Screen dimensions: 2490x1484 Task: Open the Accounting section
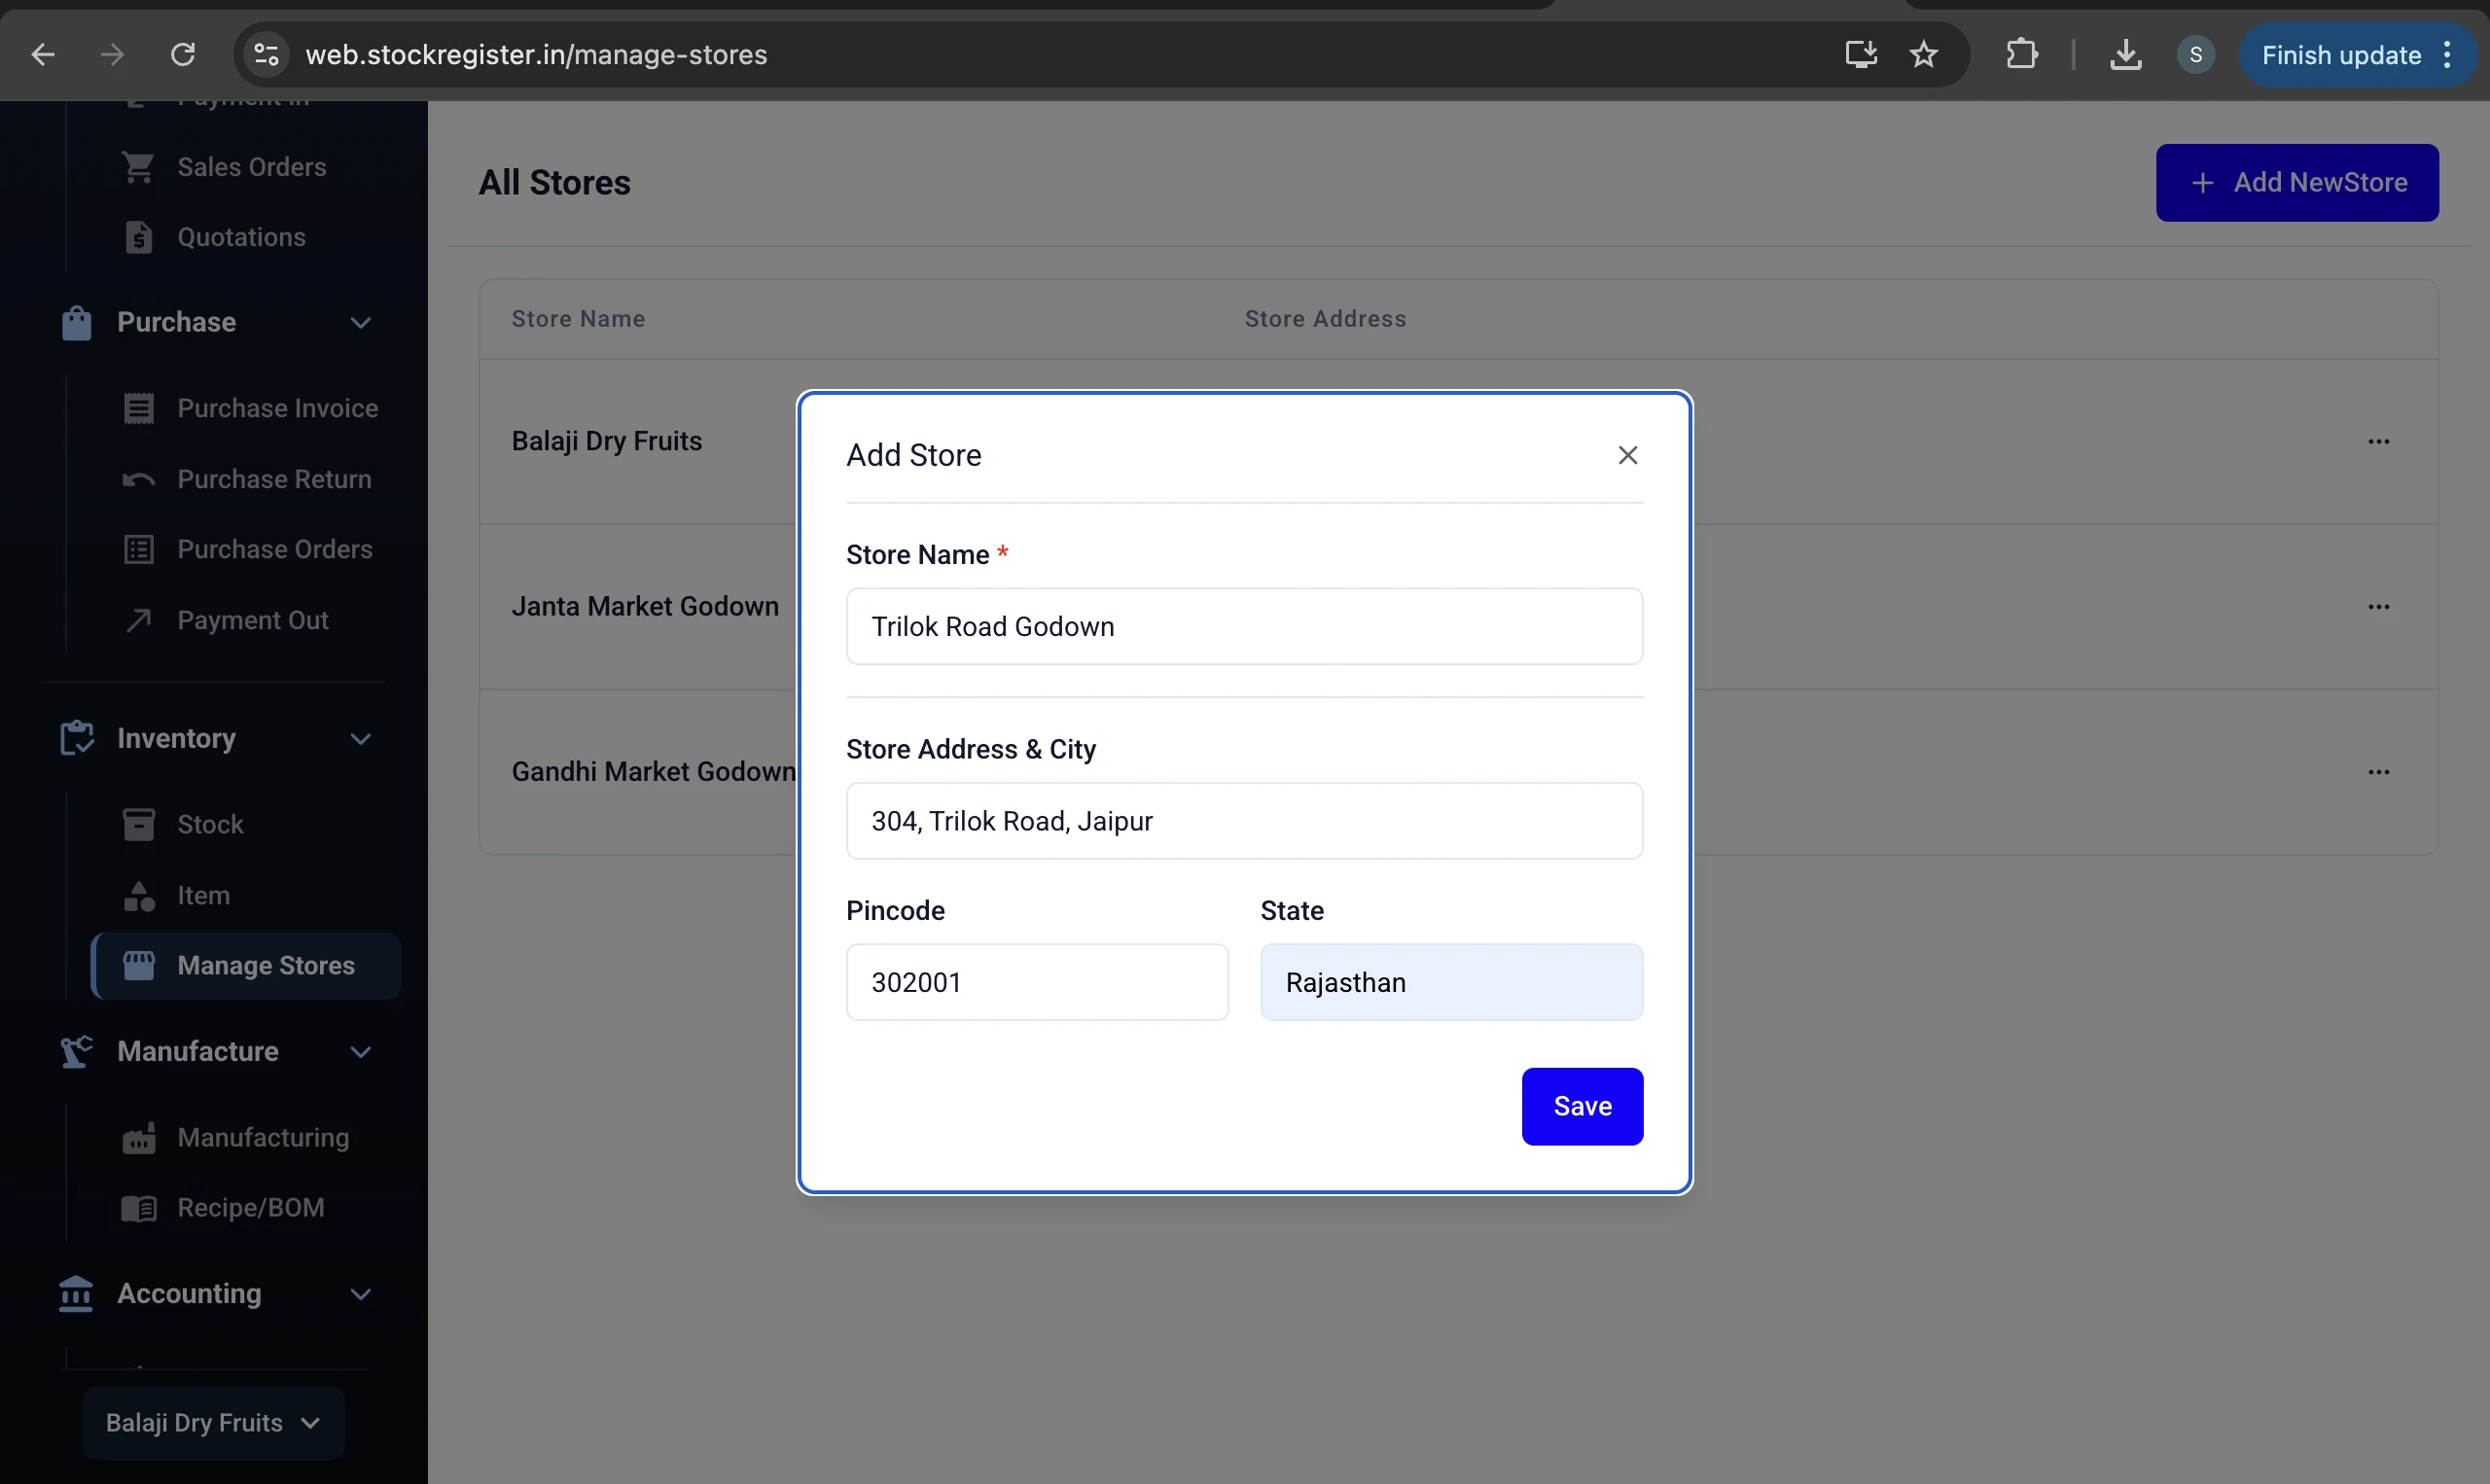(x=188, y=1293)
